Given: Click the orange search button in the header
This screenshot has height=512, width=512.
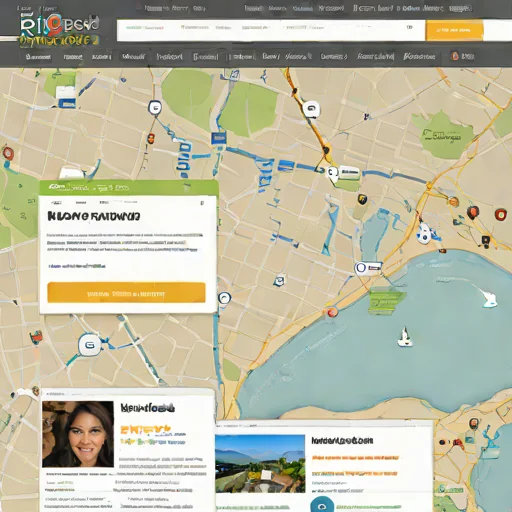Looking at the screenshot, I should 454,30.
